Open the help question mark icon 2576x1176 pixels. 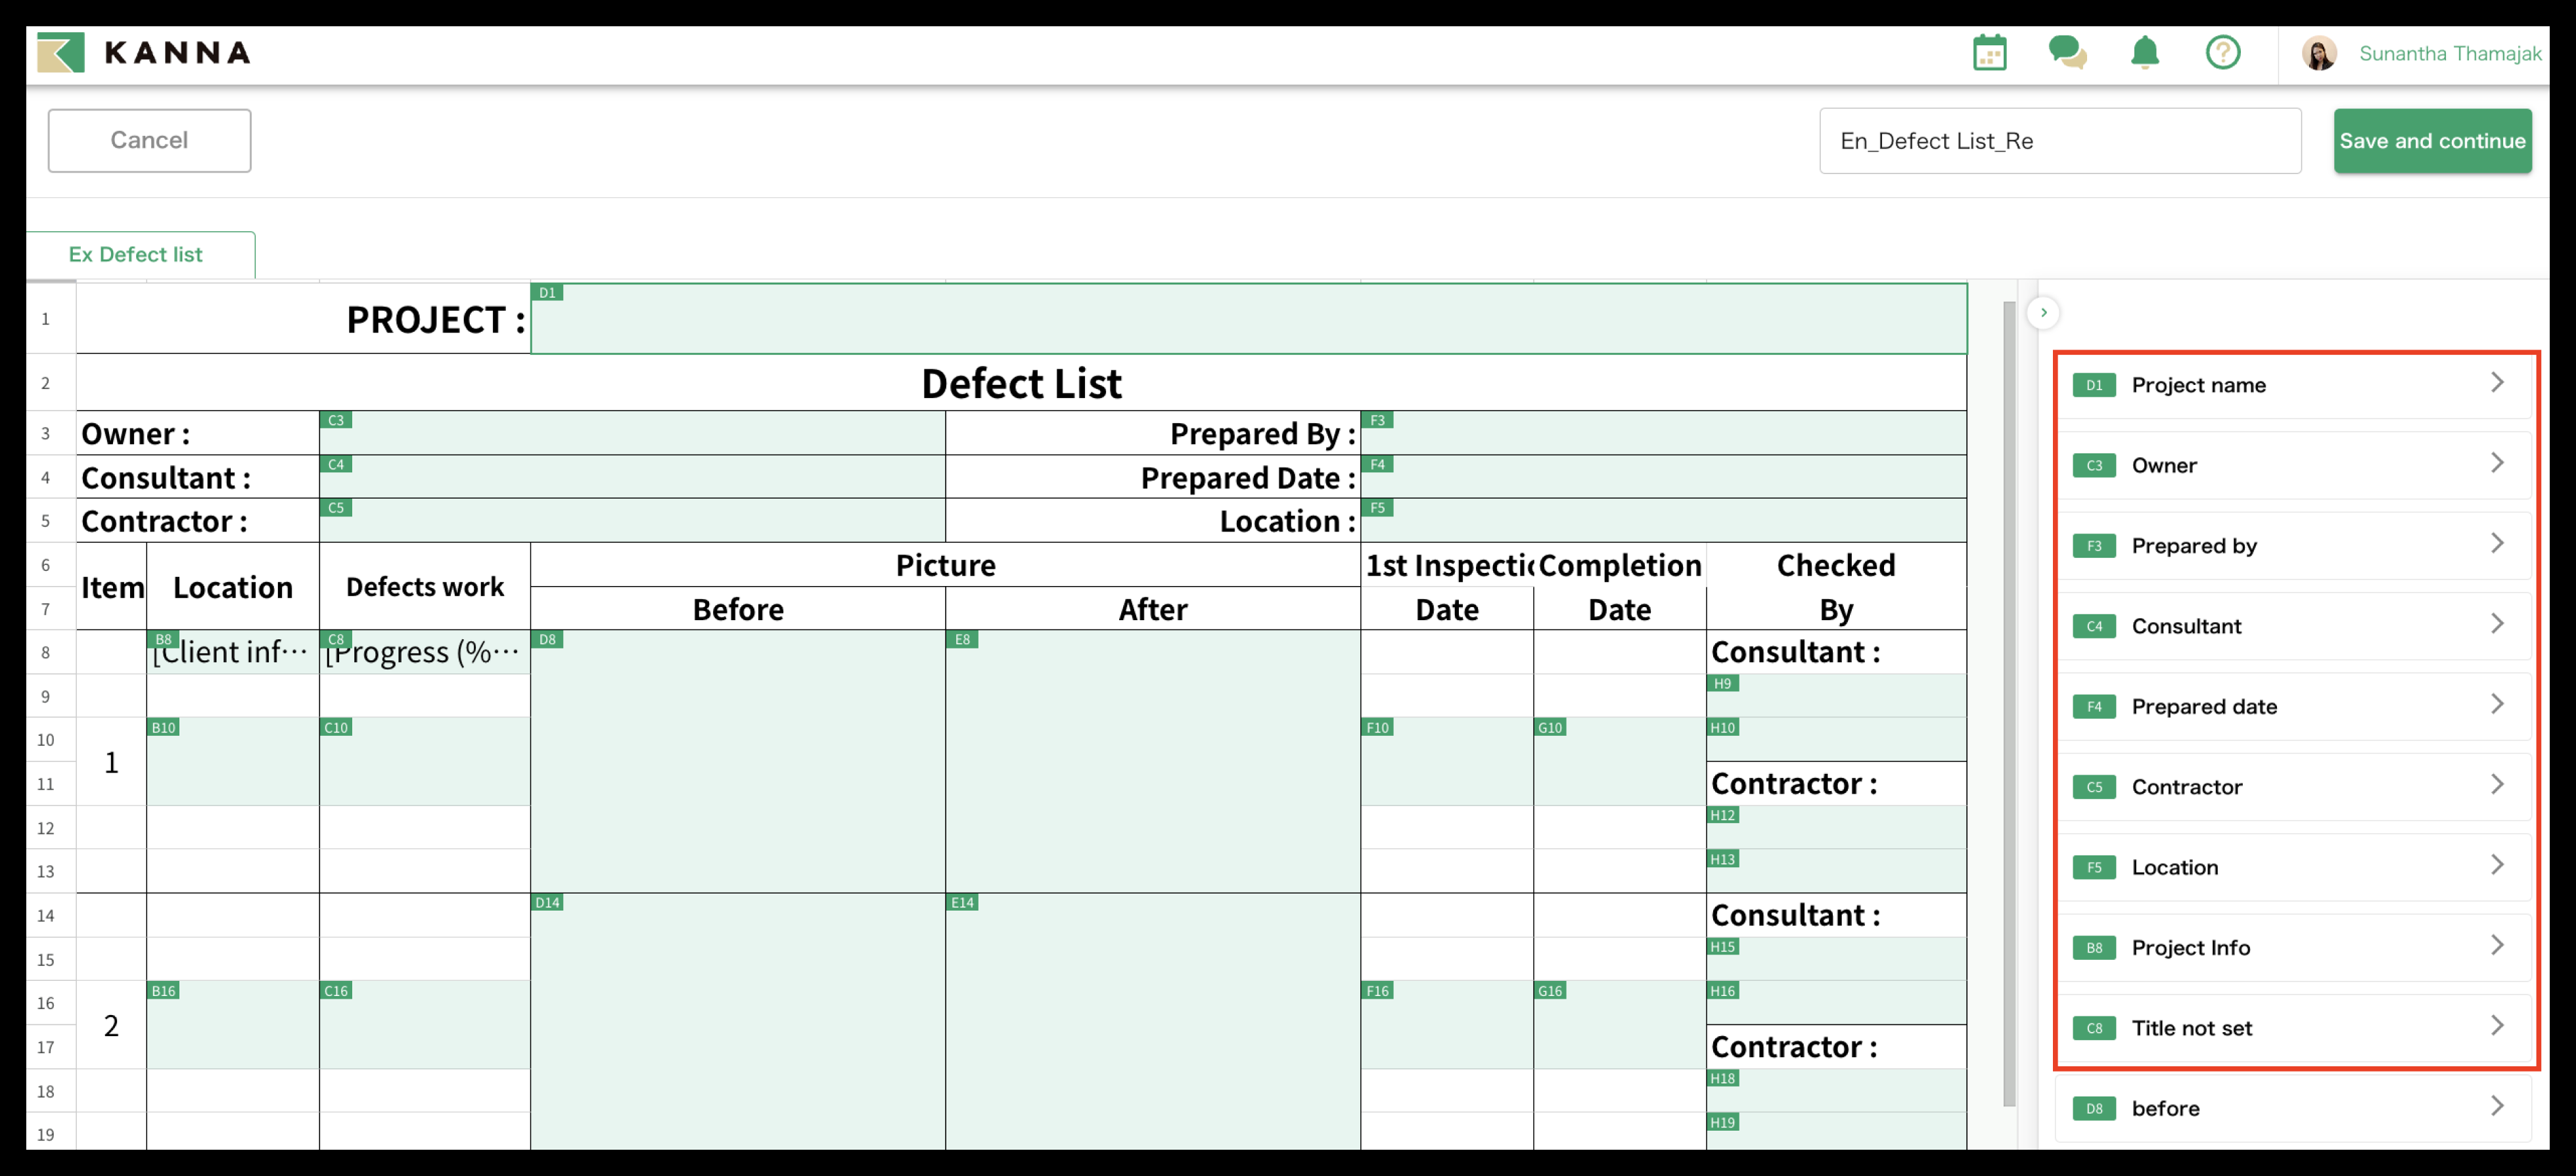2222,53
